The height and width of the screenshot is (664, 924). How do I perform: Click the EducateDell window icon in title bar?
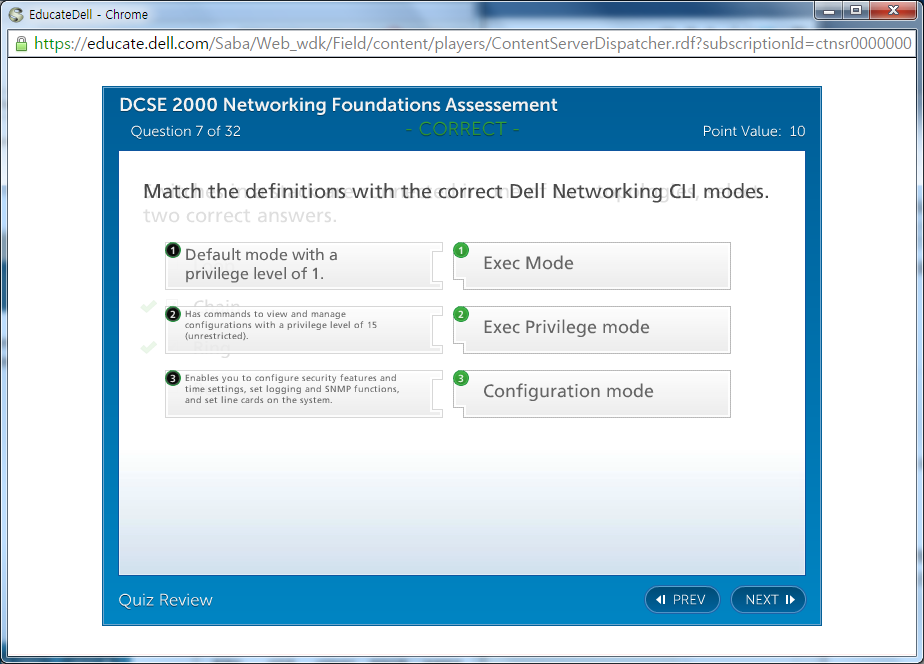coord(16,14)
